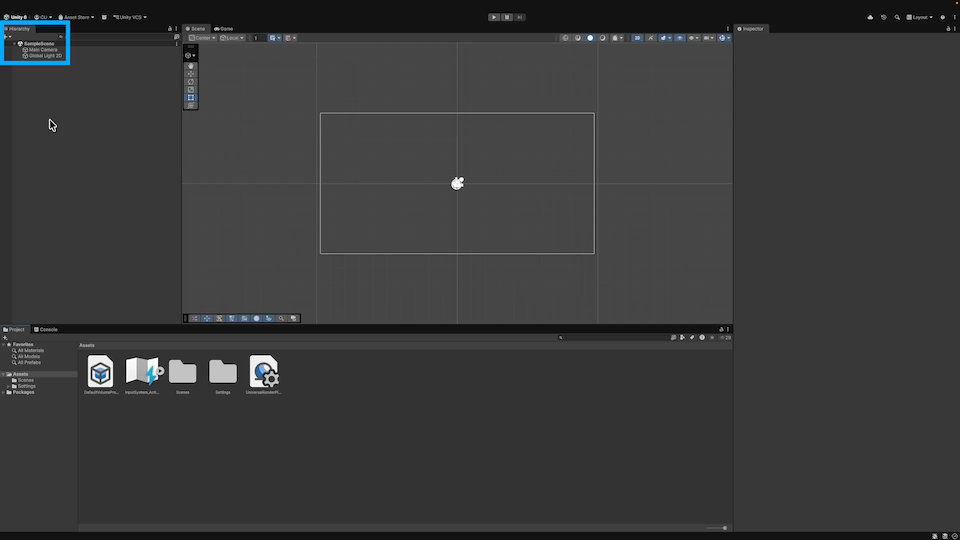960x540 pixels.
Task: Select the Hand view tool
Action: pos(191,66)
